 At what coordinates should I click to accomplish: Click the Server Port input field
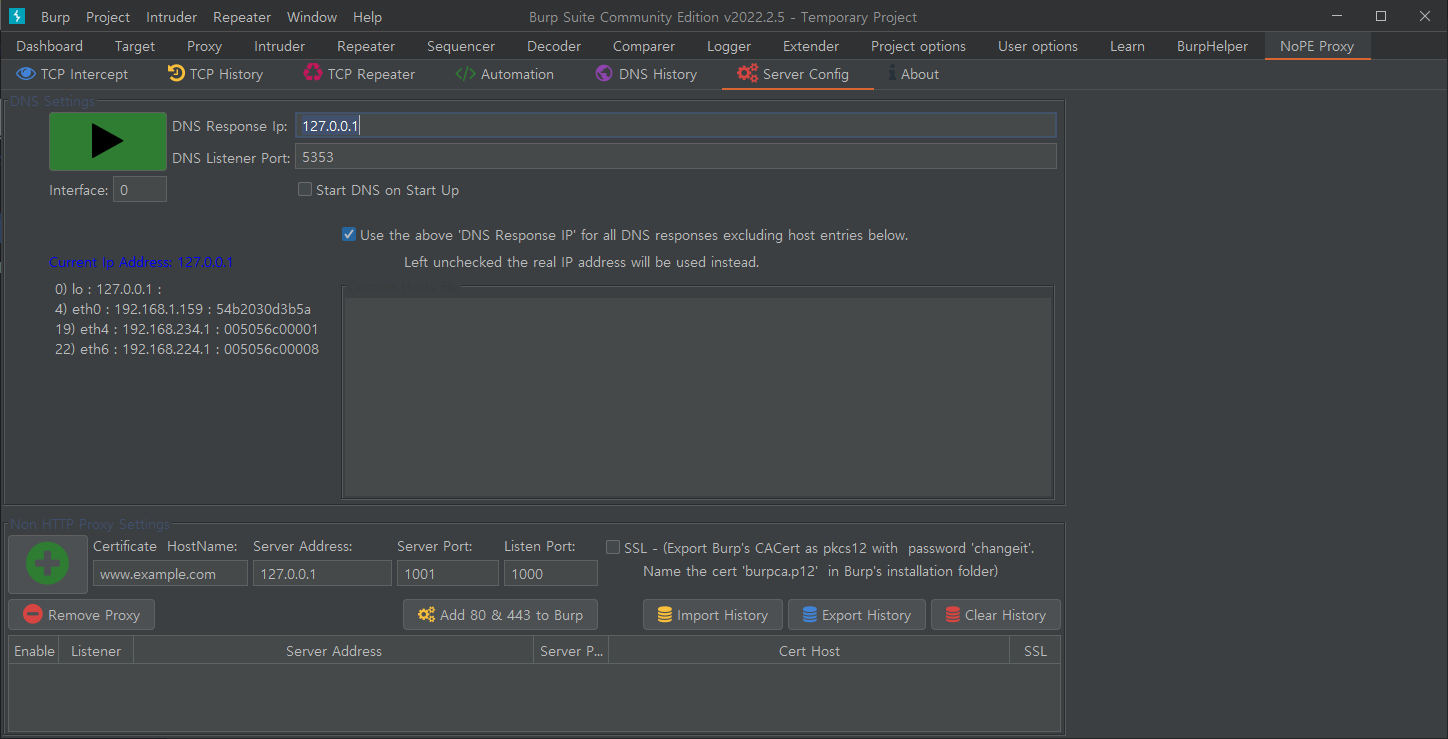(447, 574)
